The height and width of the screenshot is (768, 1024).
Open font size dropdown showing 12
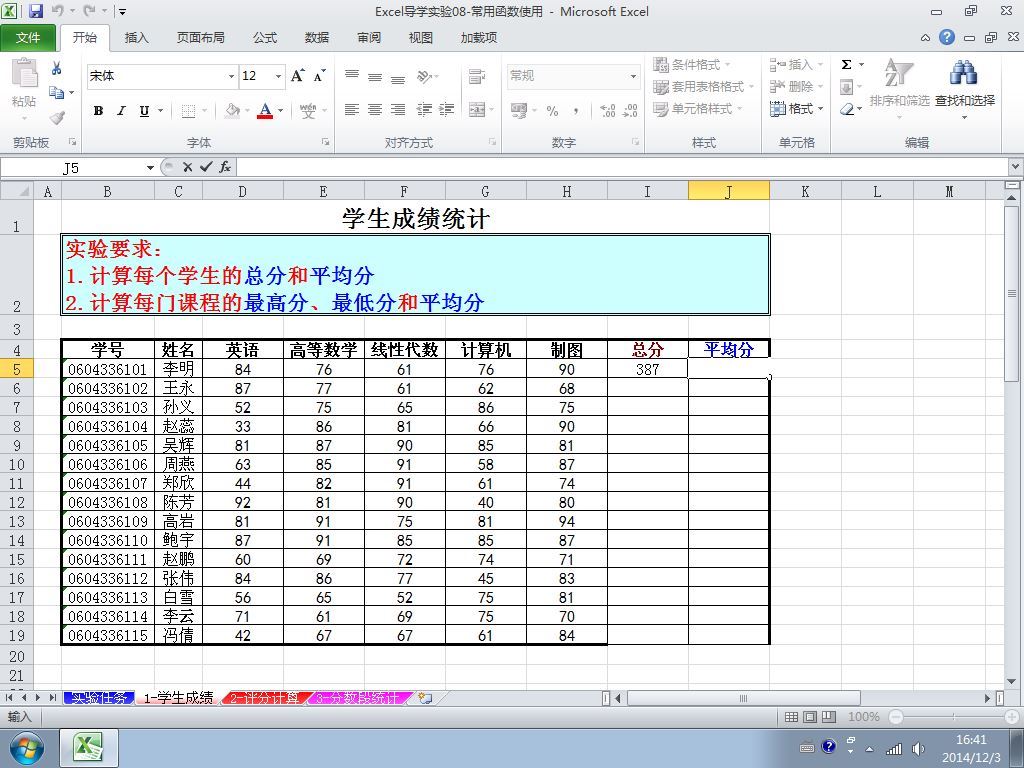coord(278,76)
